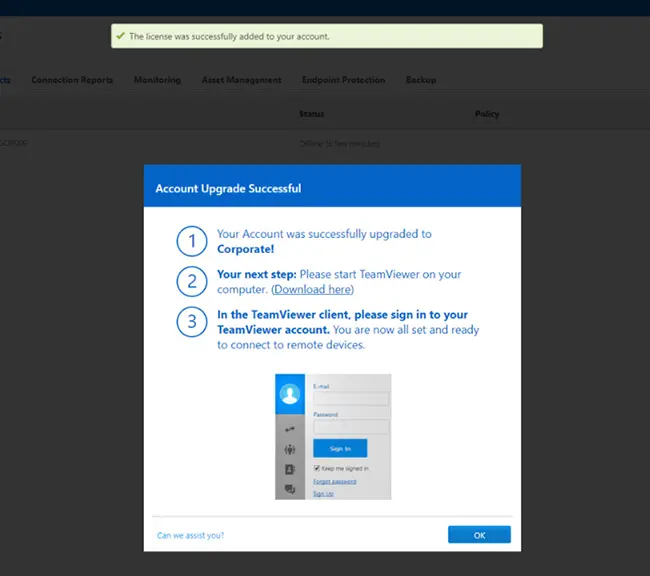
Task: Click the step 2 circle icon
Action: [x=192, y=281]
